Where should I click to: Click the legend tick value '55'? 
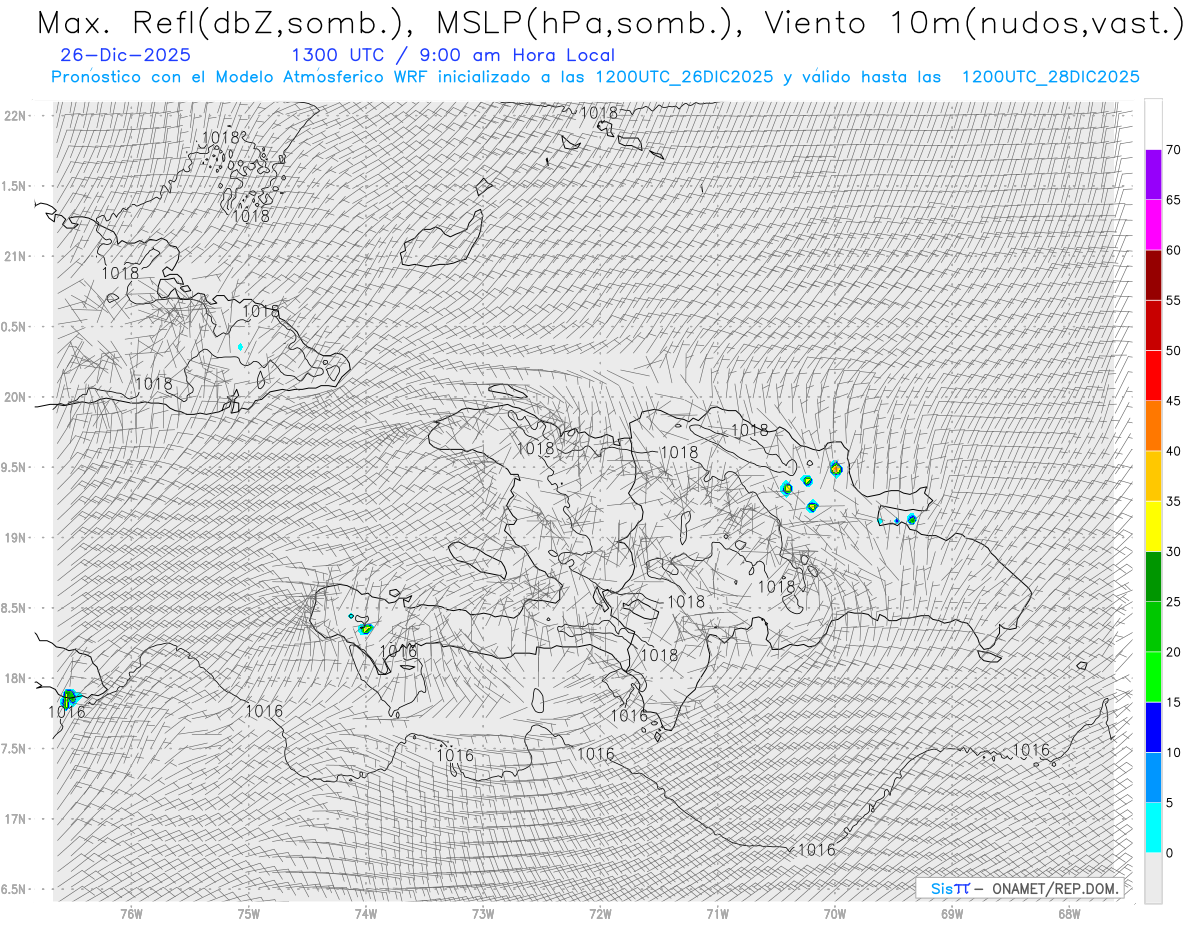click(x=1173, y=300)
